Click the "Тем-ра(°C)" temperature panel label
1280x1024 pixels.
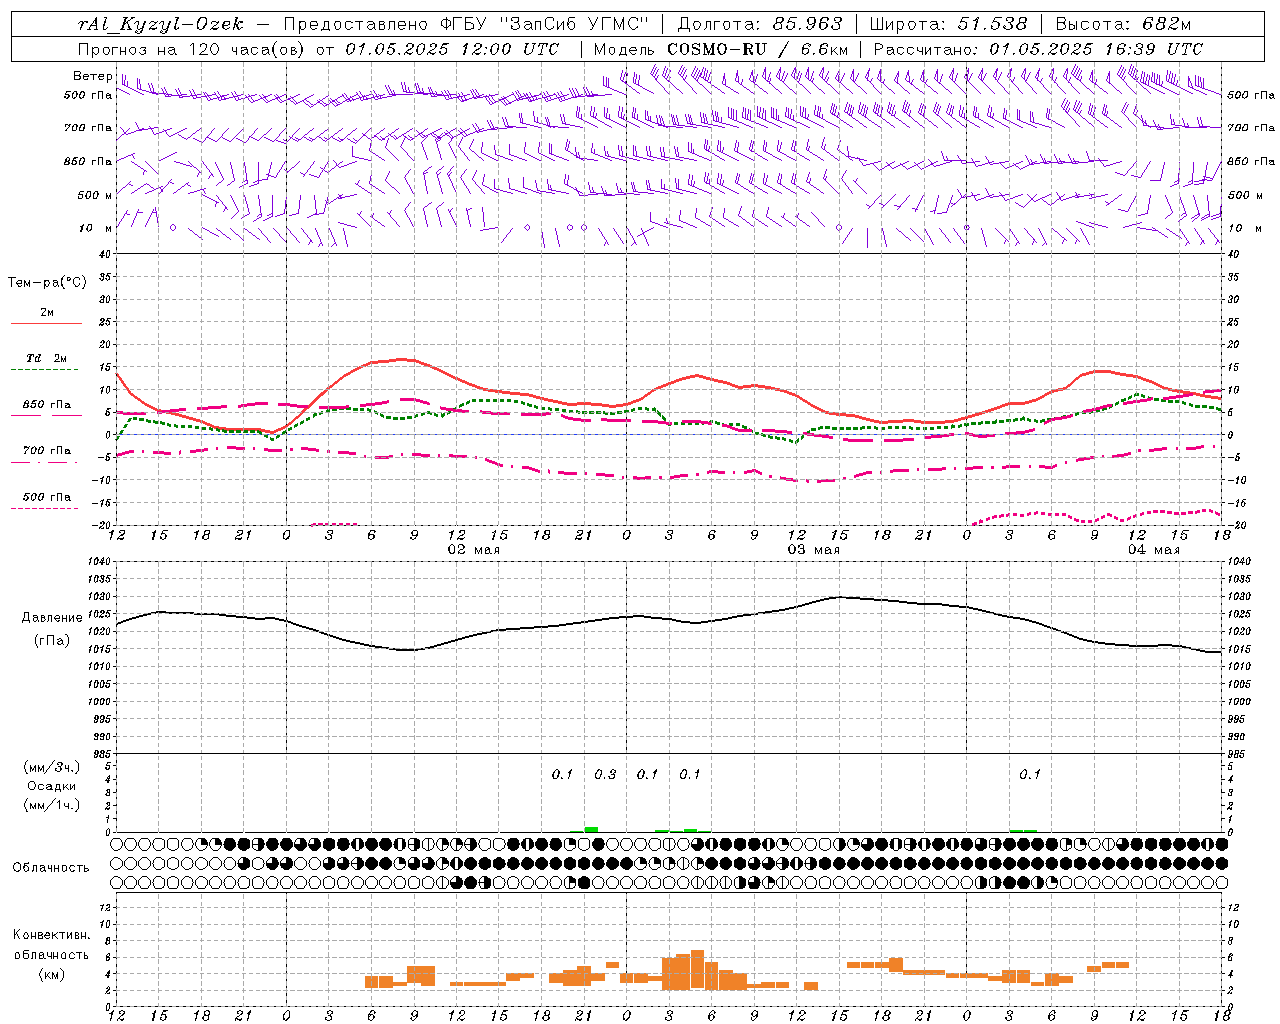(47, 283)
